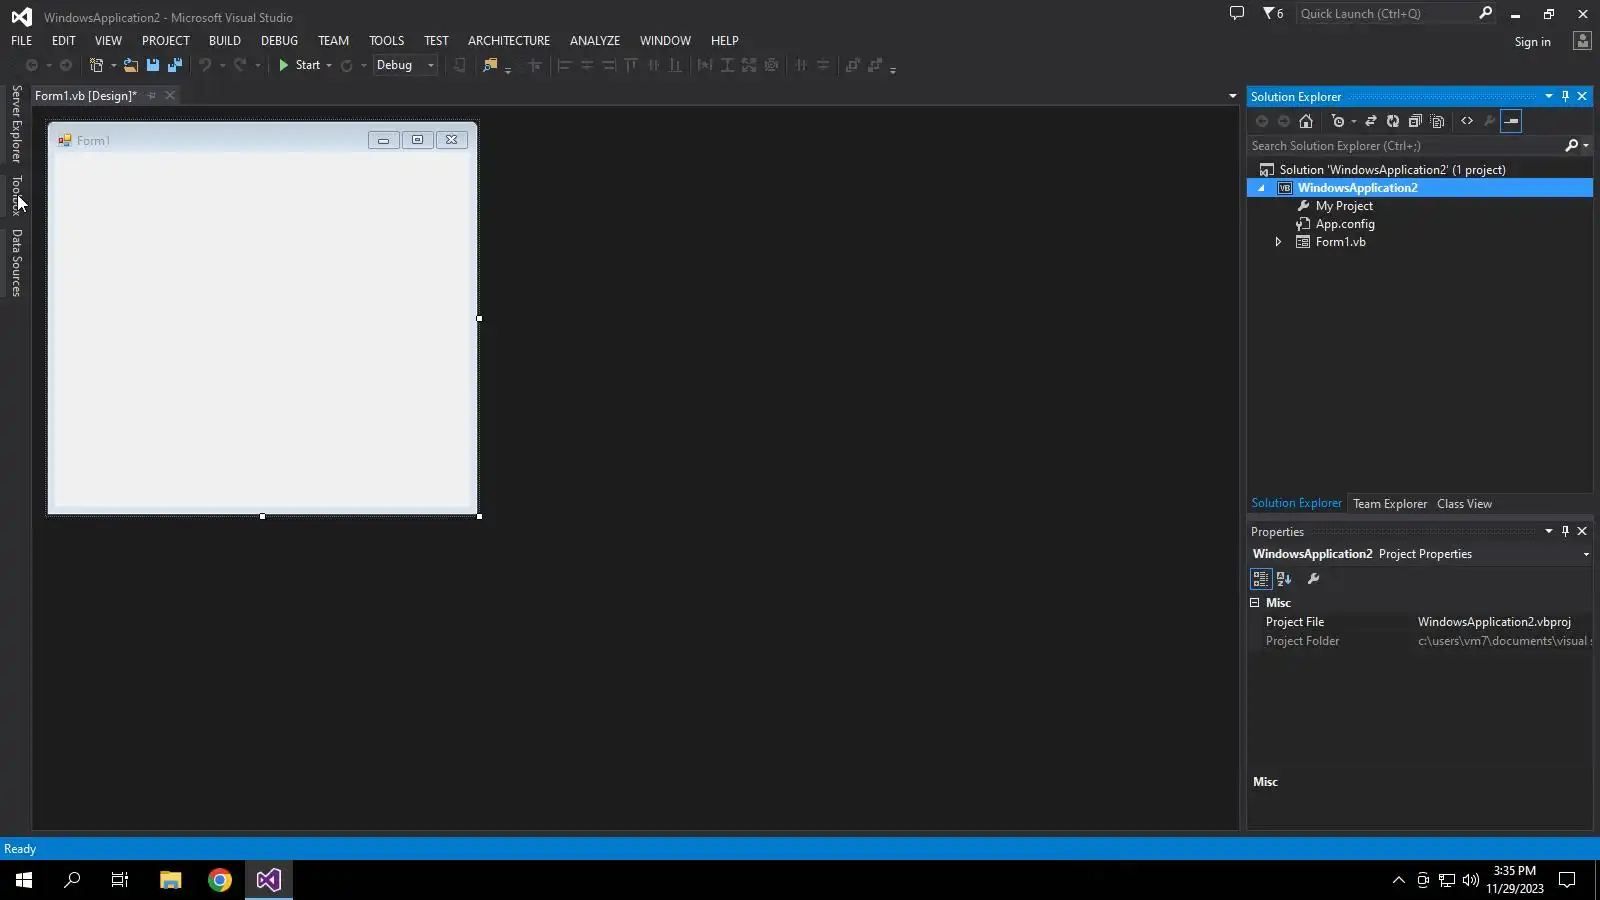This screenshot has height=900, width=1600.
Task: Click Sync with Active Document icon
Action: [1371, 121]
